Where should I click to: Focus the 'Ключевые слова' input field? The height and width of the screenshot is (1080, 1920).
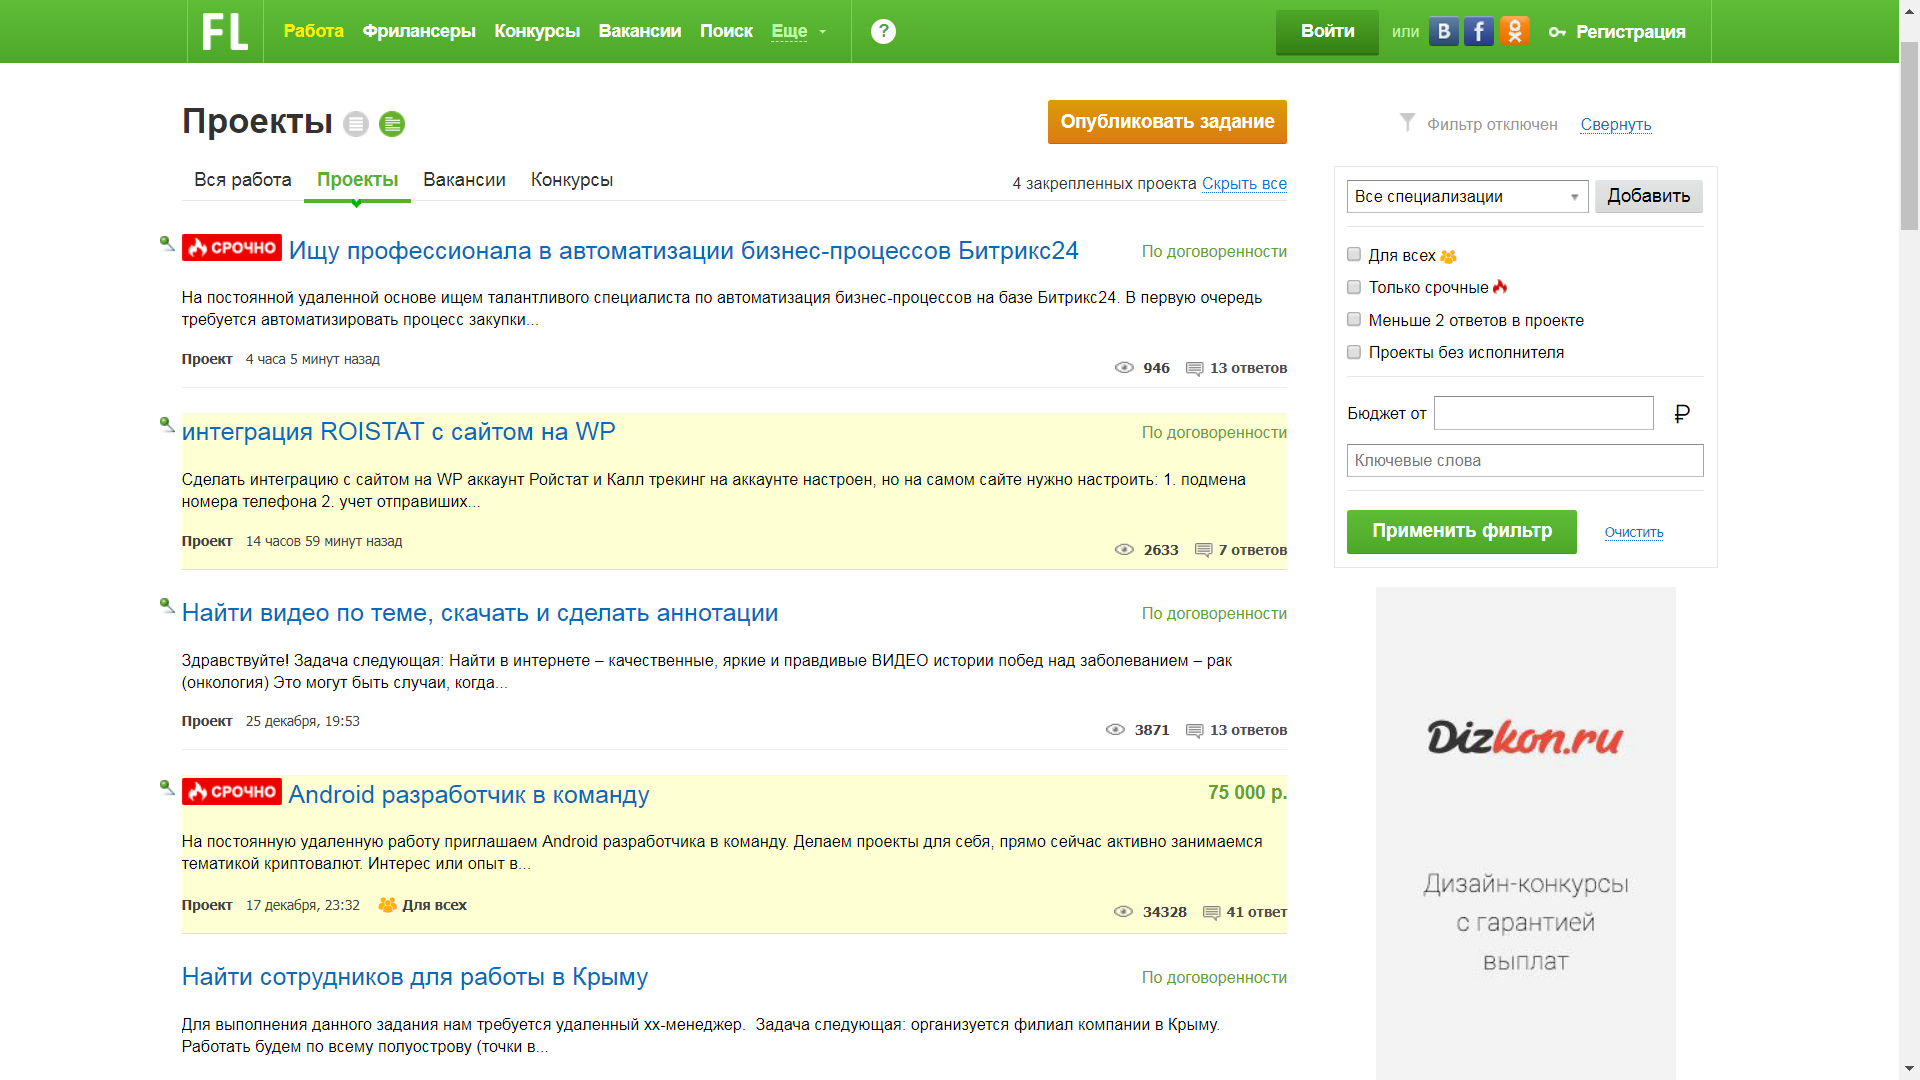click(1525, 460)
